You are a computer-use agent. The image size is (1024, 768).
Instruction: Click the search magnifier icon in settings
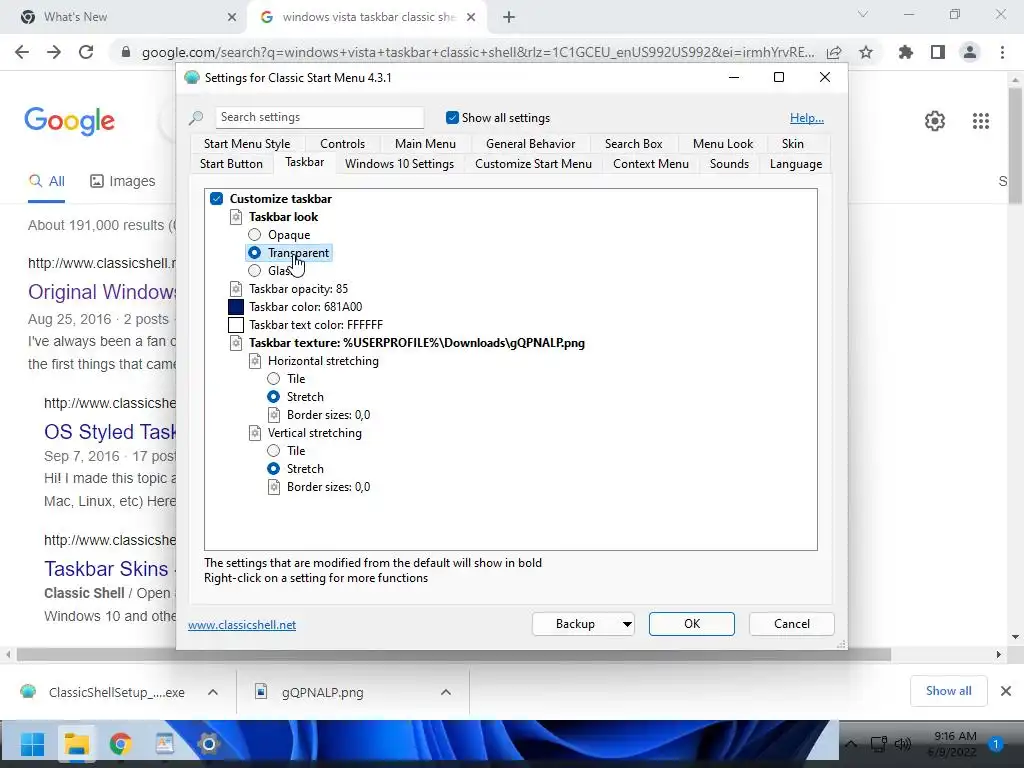[196, 118]
